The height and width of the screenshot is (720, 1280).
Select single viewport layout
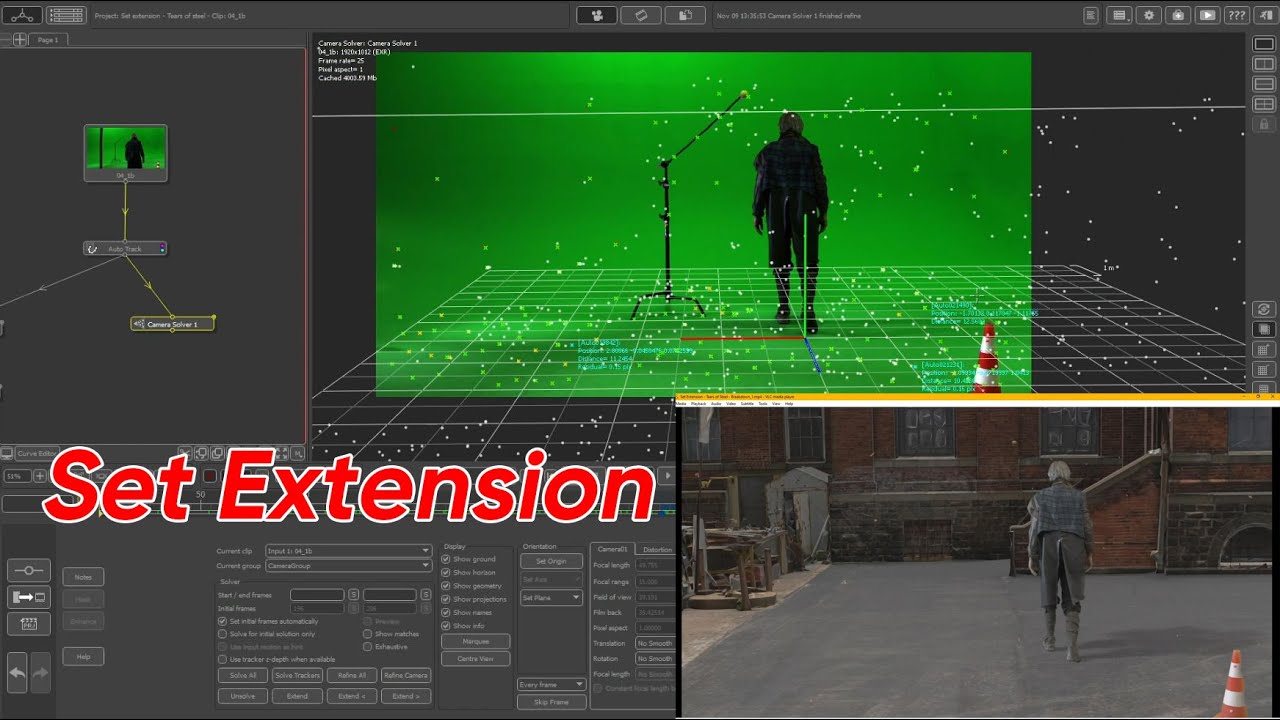1263,44
